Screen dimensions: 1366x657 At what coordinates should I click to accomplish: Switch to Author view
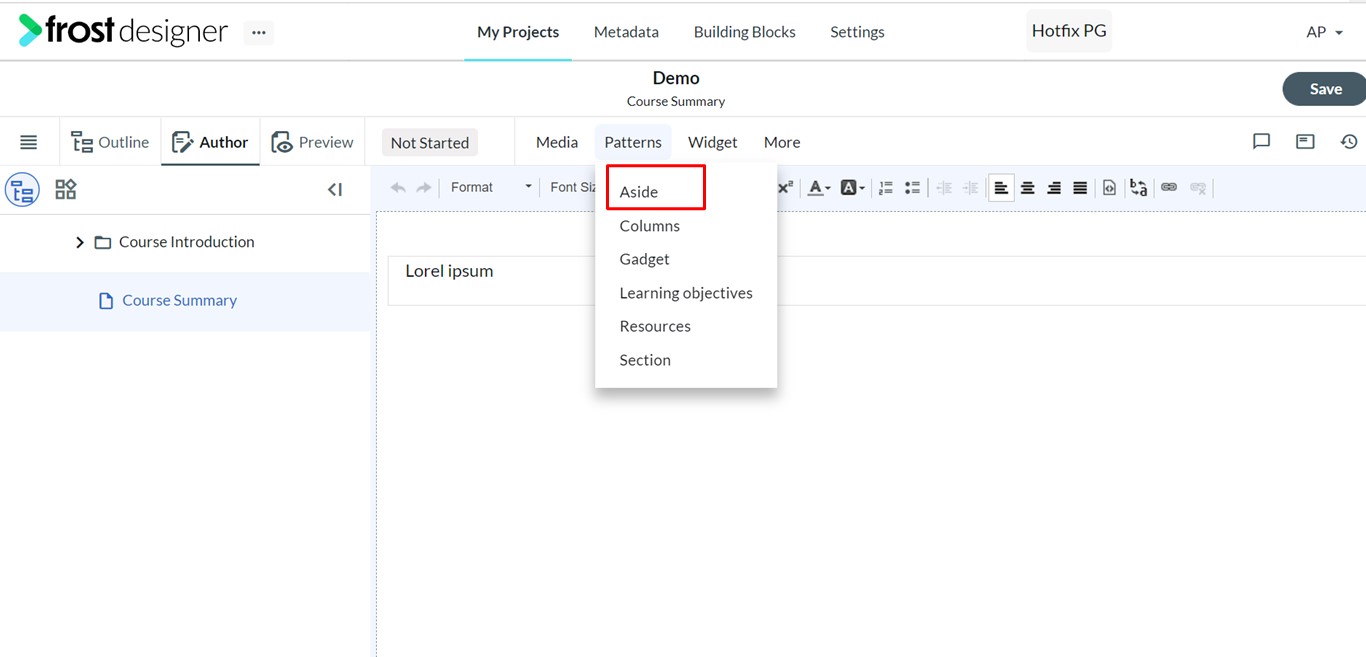(210, 142)
